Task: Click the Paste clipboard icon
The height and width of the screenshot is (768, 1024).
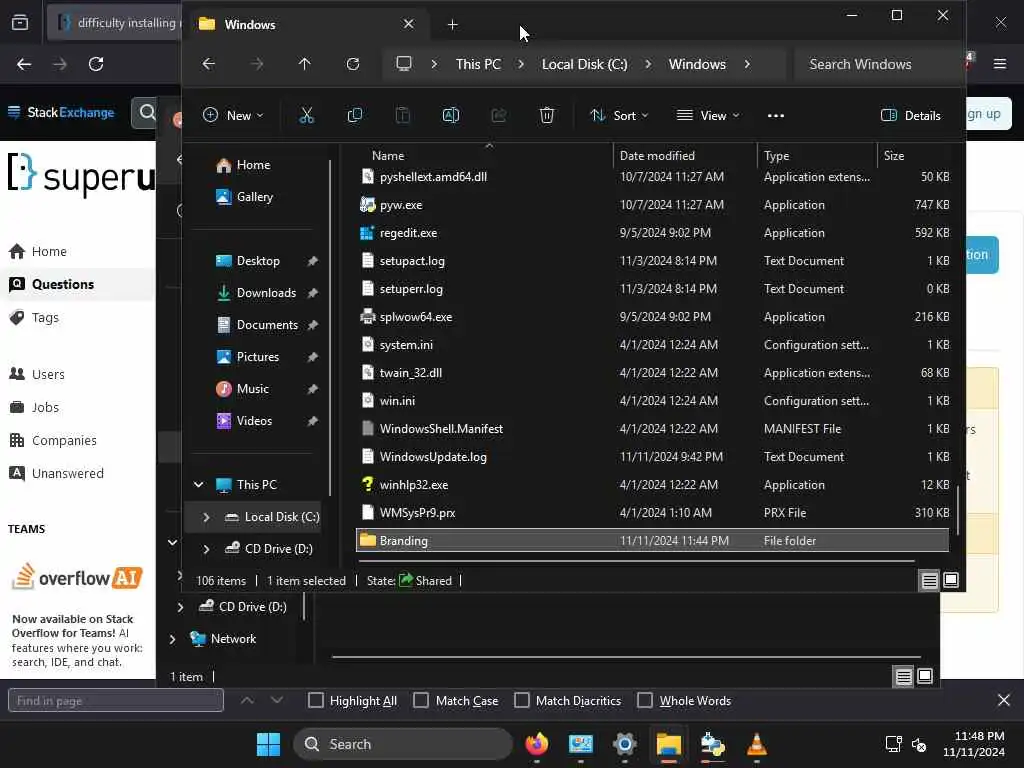Action: (403, 116)
